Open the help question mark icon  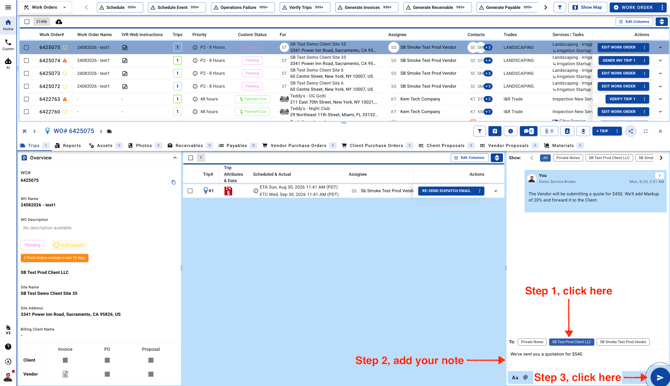(8, 347)
